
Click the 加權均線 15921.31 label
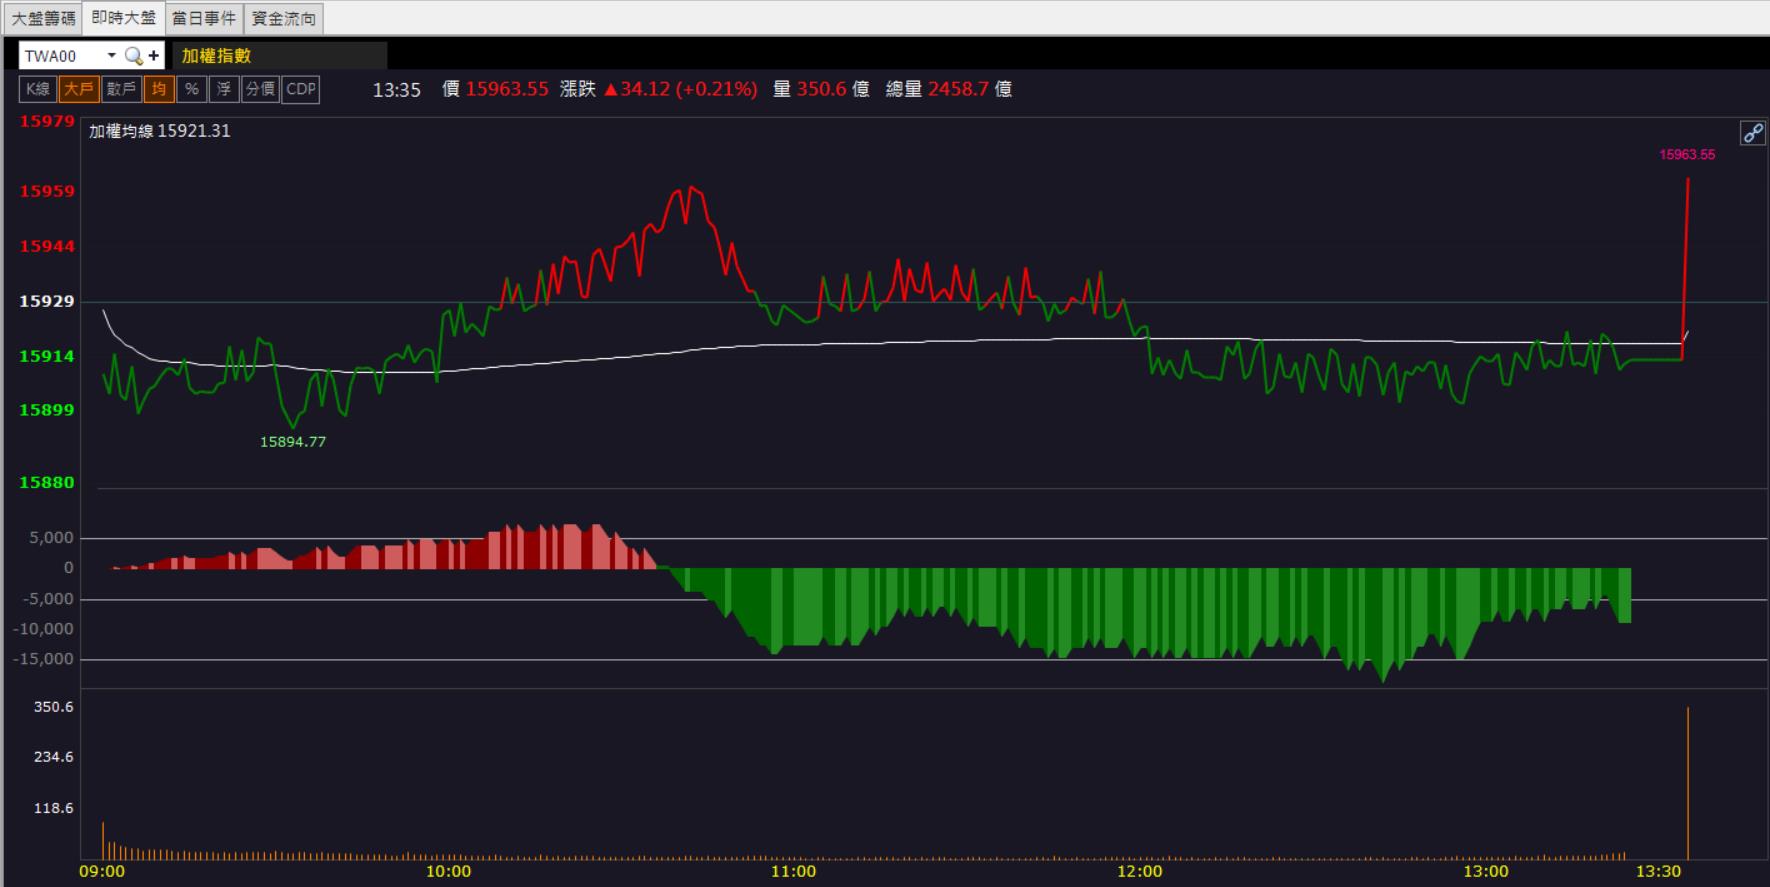coord(160,131)
